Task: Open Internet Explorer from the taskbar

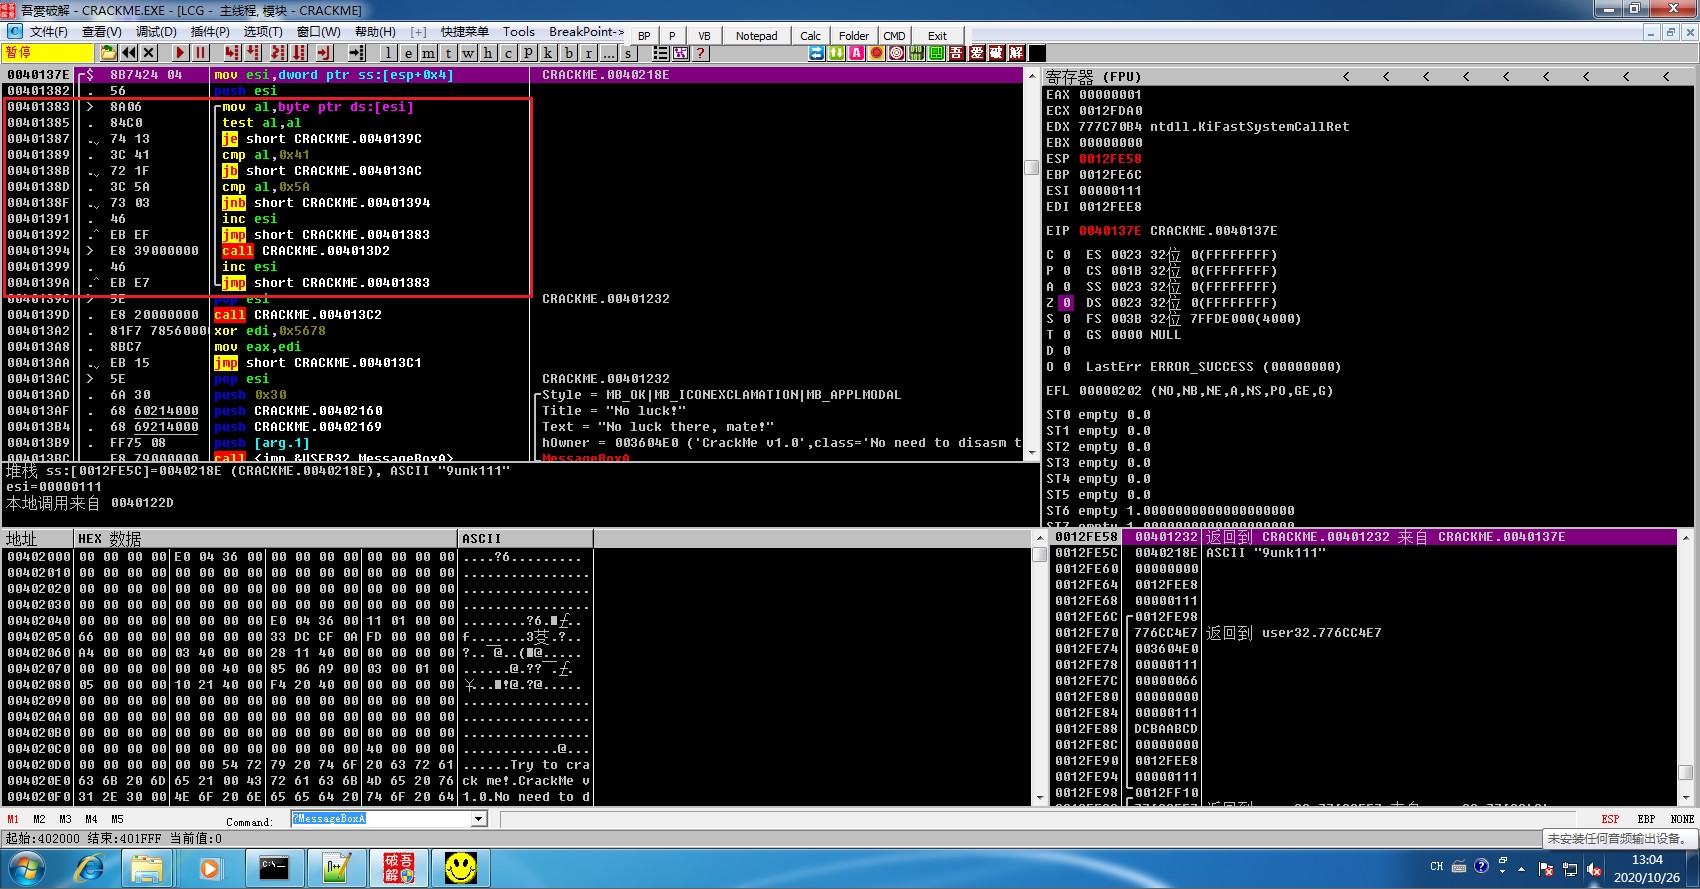Action: click(89, 868)
